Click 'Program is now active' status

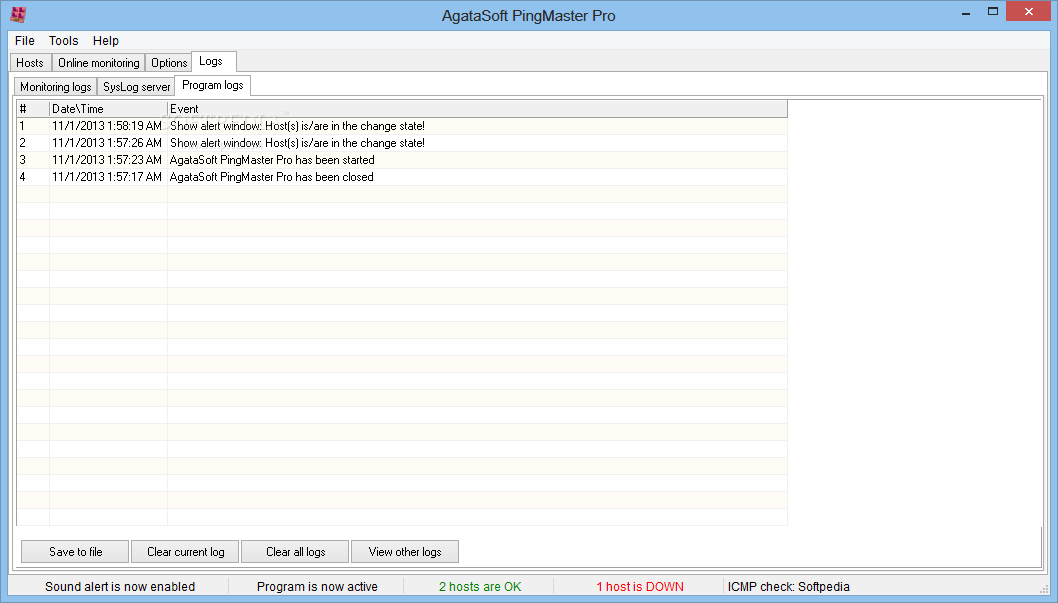pyautogui.click(x=317, y=587)
